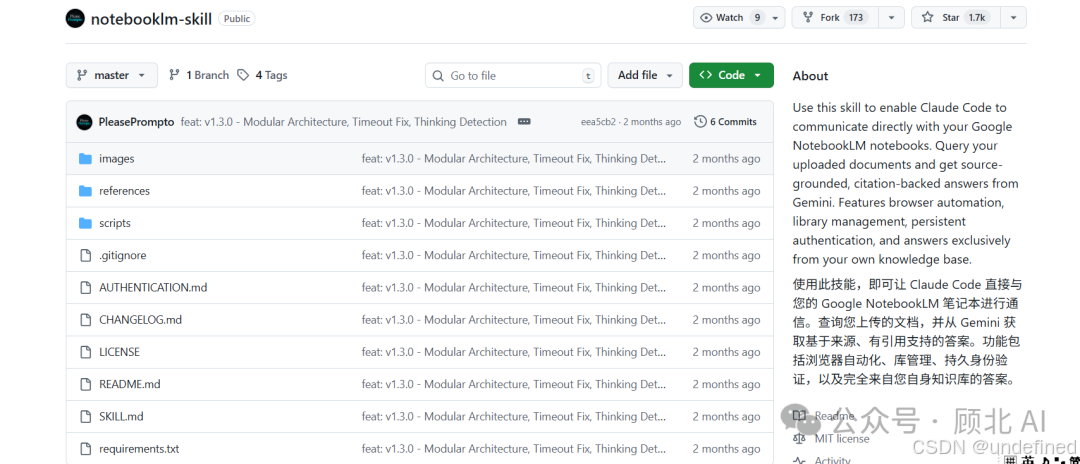The width and height of the screenshot is (1080, 464).
Task: Open commit hash eea5cb2
Action: click(x=599, y=122)
